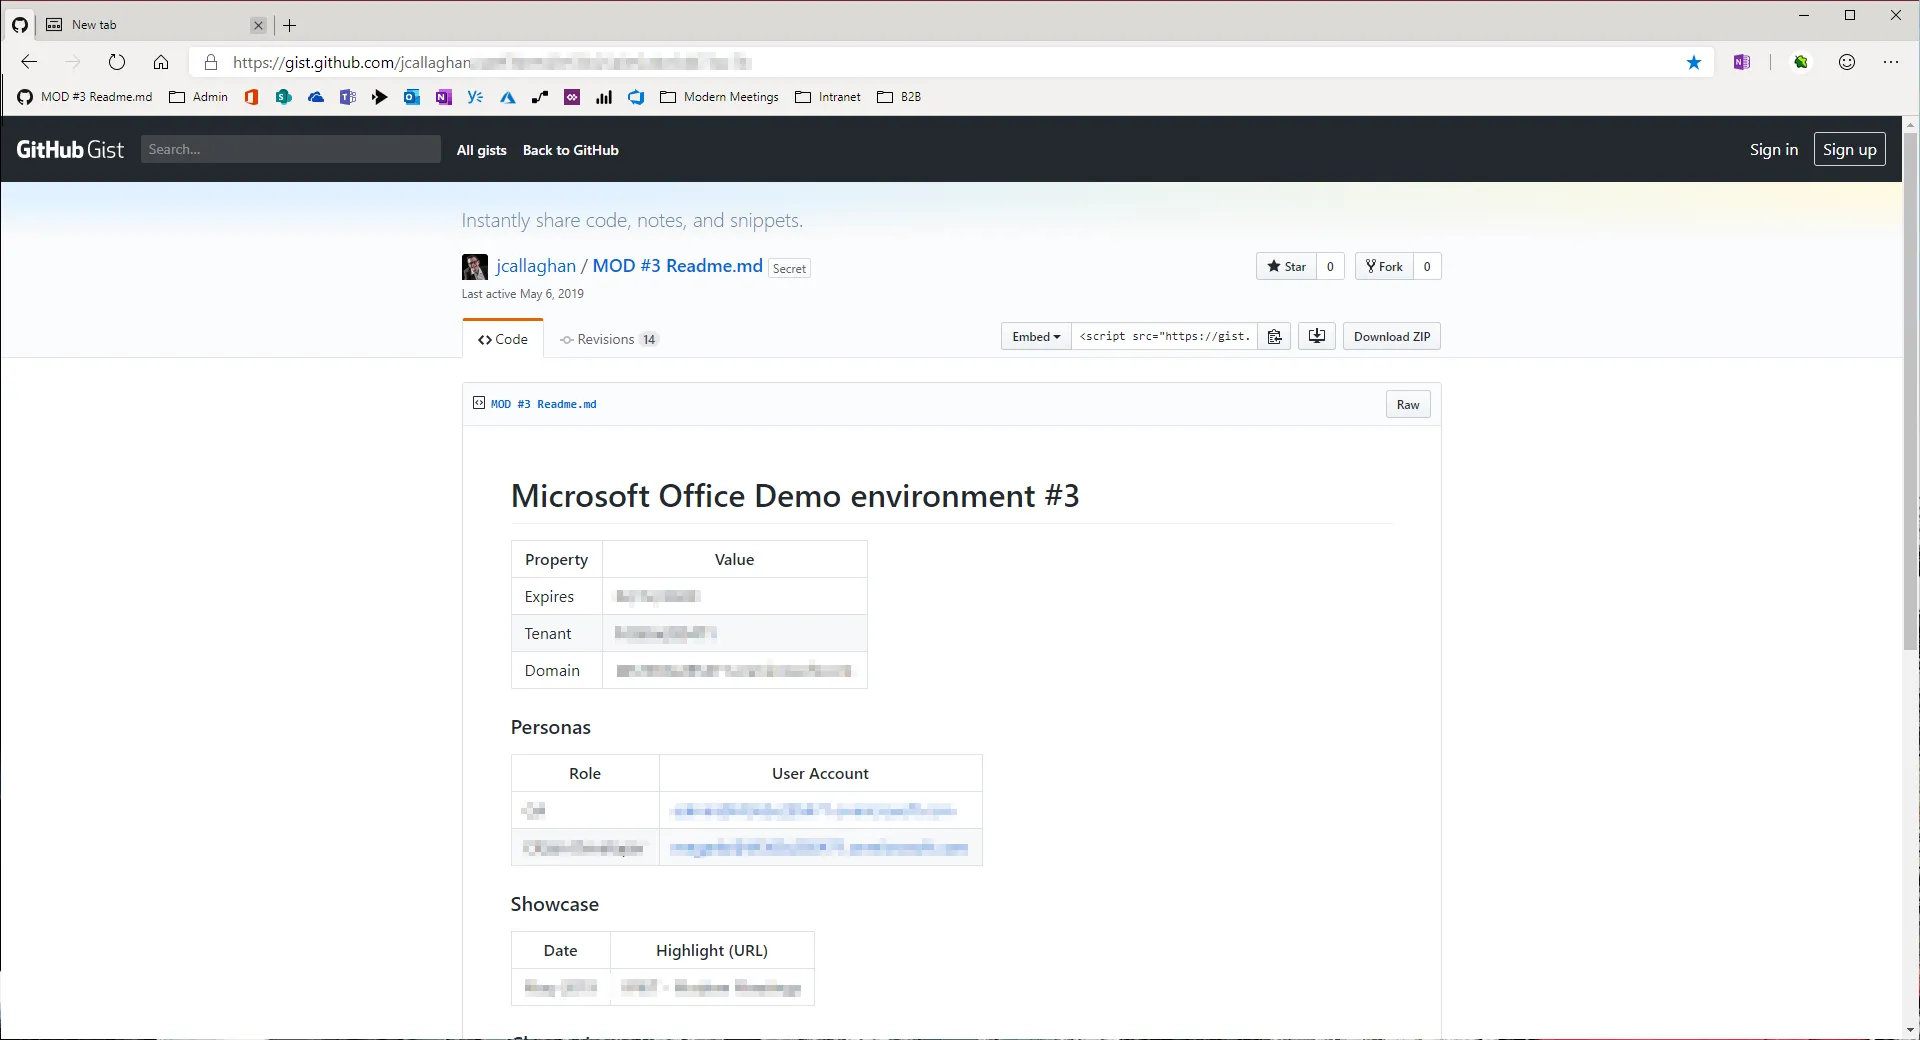Refresh the current page

point(117,62)
